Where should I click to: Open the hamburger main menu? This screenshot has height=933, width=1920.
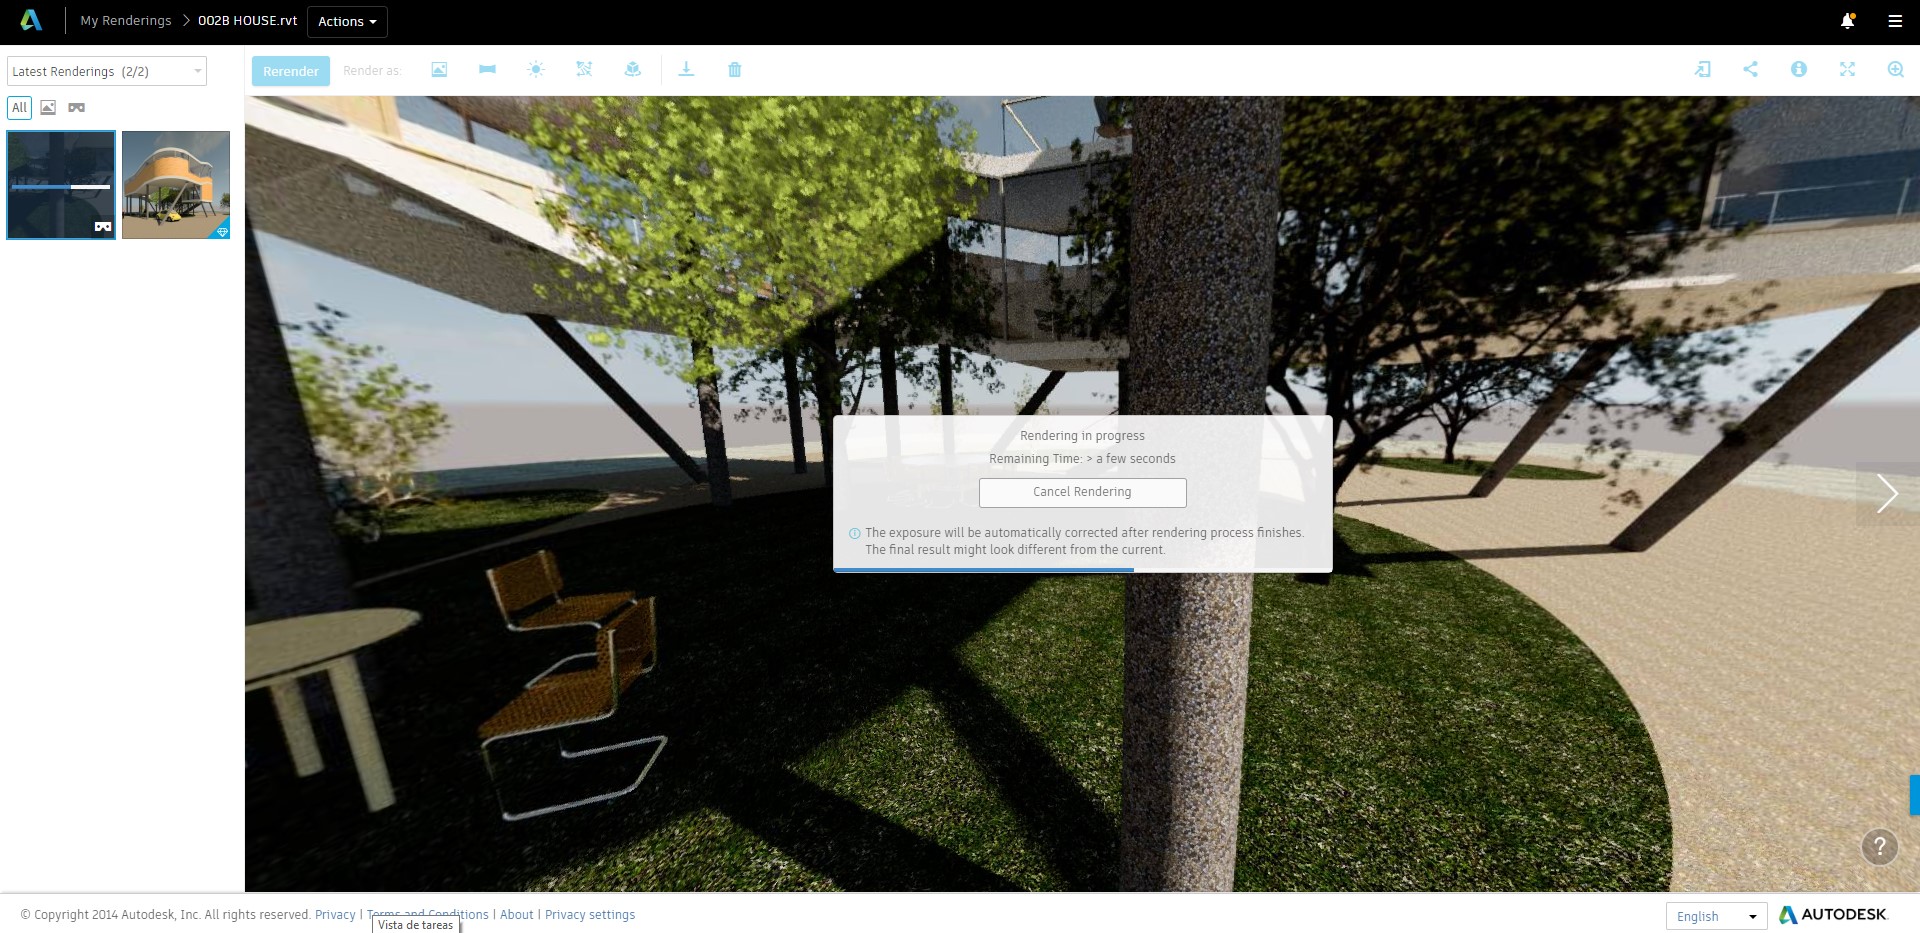[1895, 21]
